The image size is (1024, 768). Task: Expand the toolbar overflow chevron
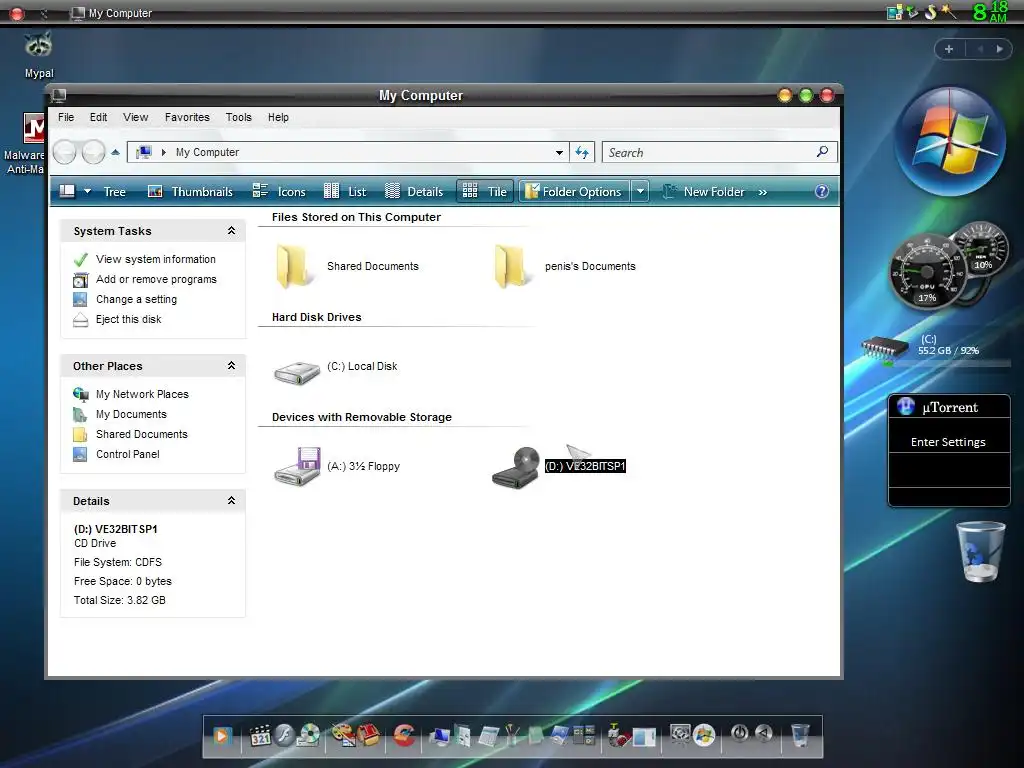(762, 192)
